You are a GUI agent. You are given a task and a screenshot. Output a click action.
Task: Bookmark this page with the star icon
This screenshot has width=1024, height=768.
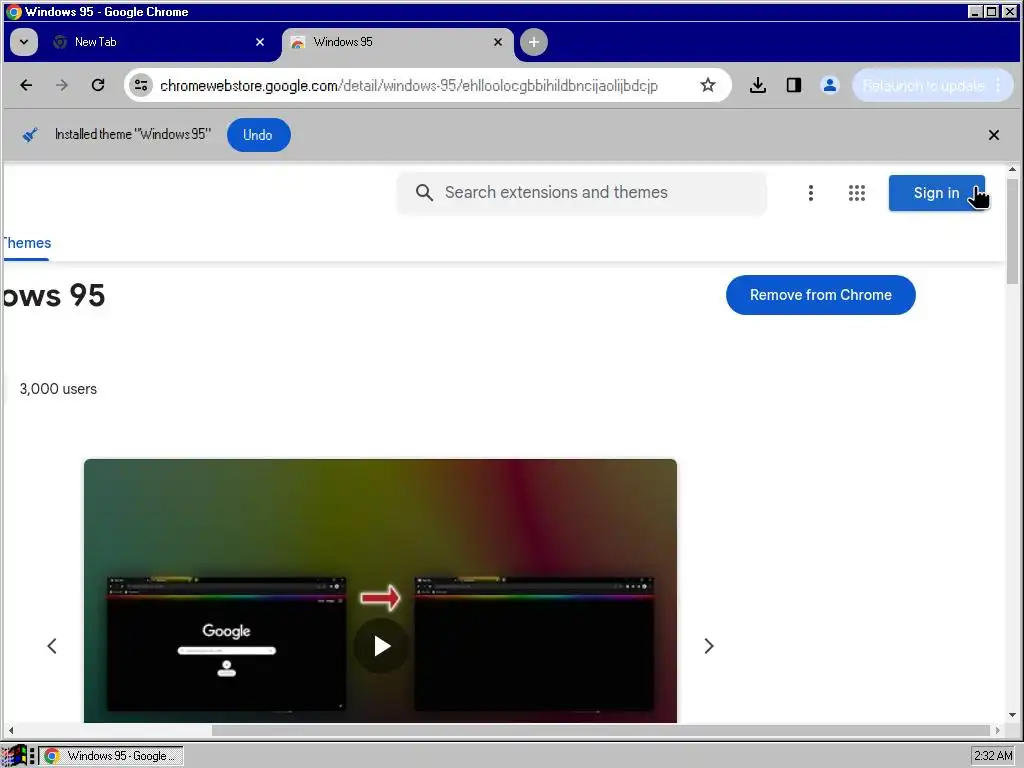pos(708,85)
